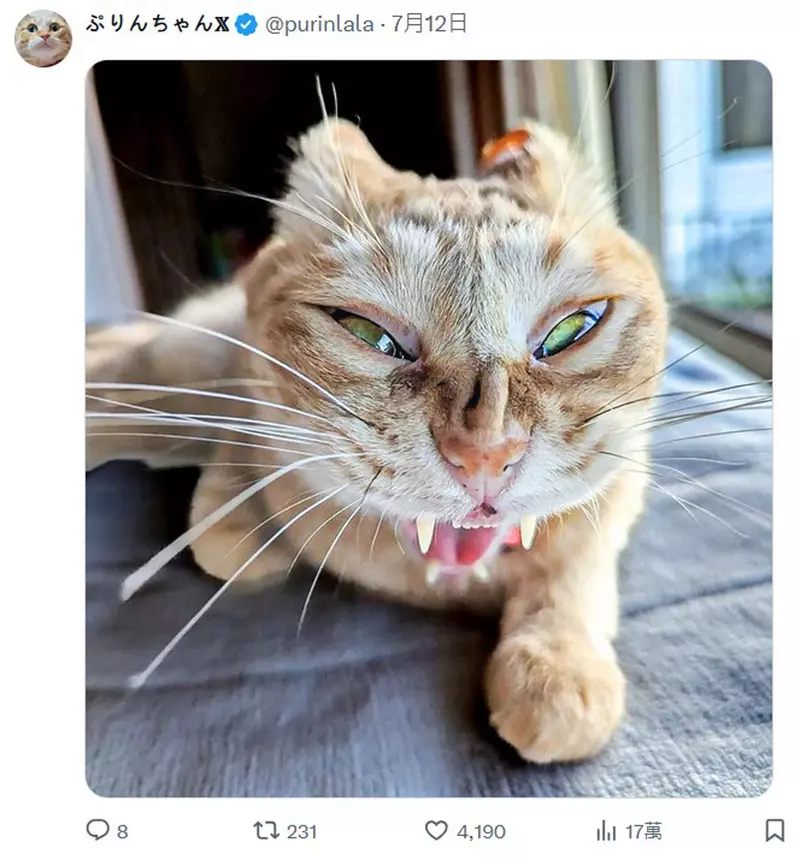Like the post with the heart icon
The image size is (800, 860).
tap(436, 830)
